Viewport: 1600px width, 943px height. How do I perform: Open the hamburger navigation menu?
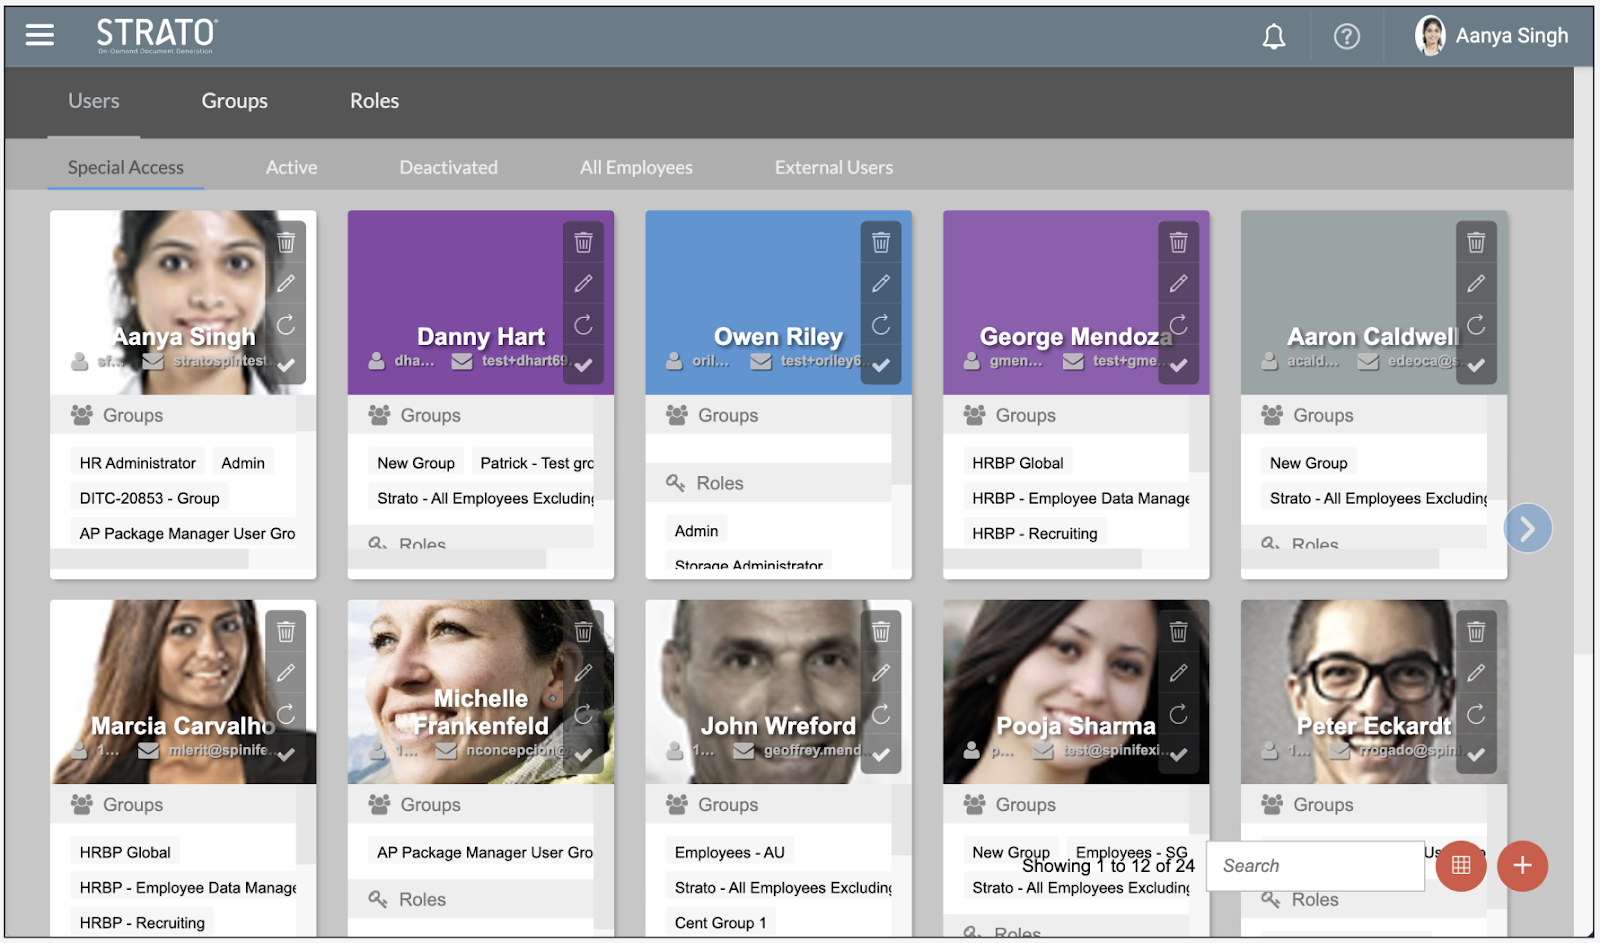pos(40,35)
